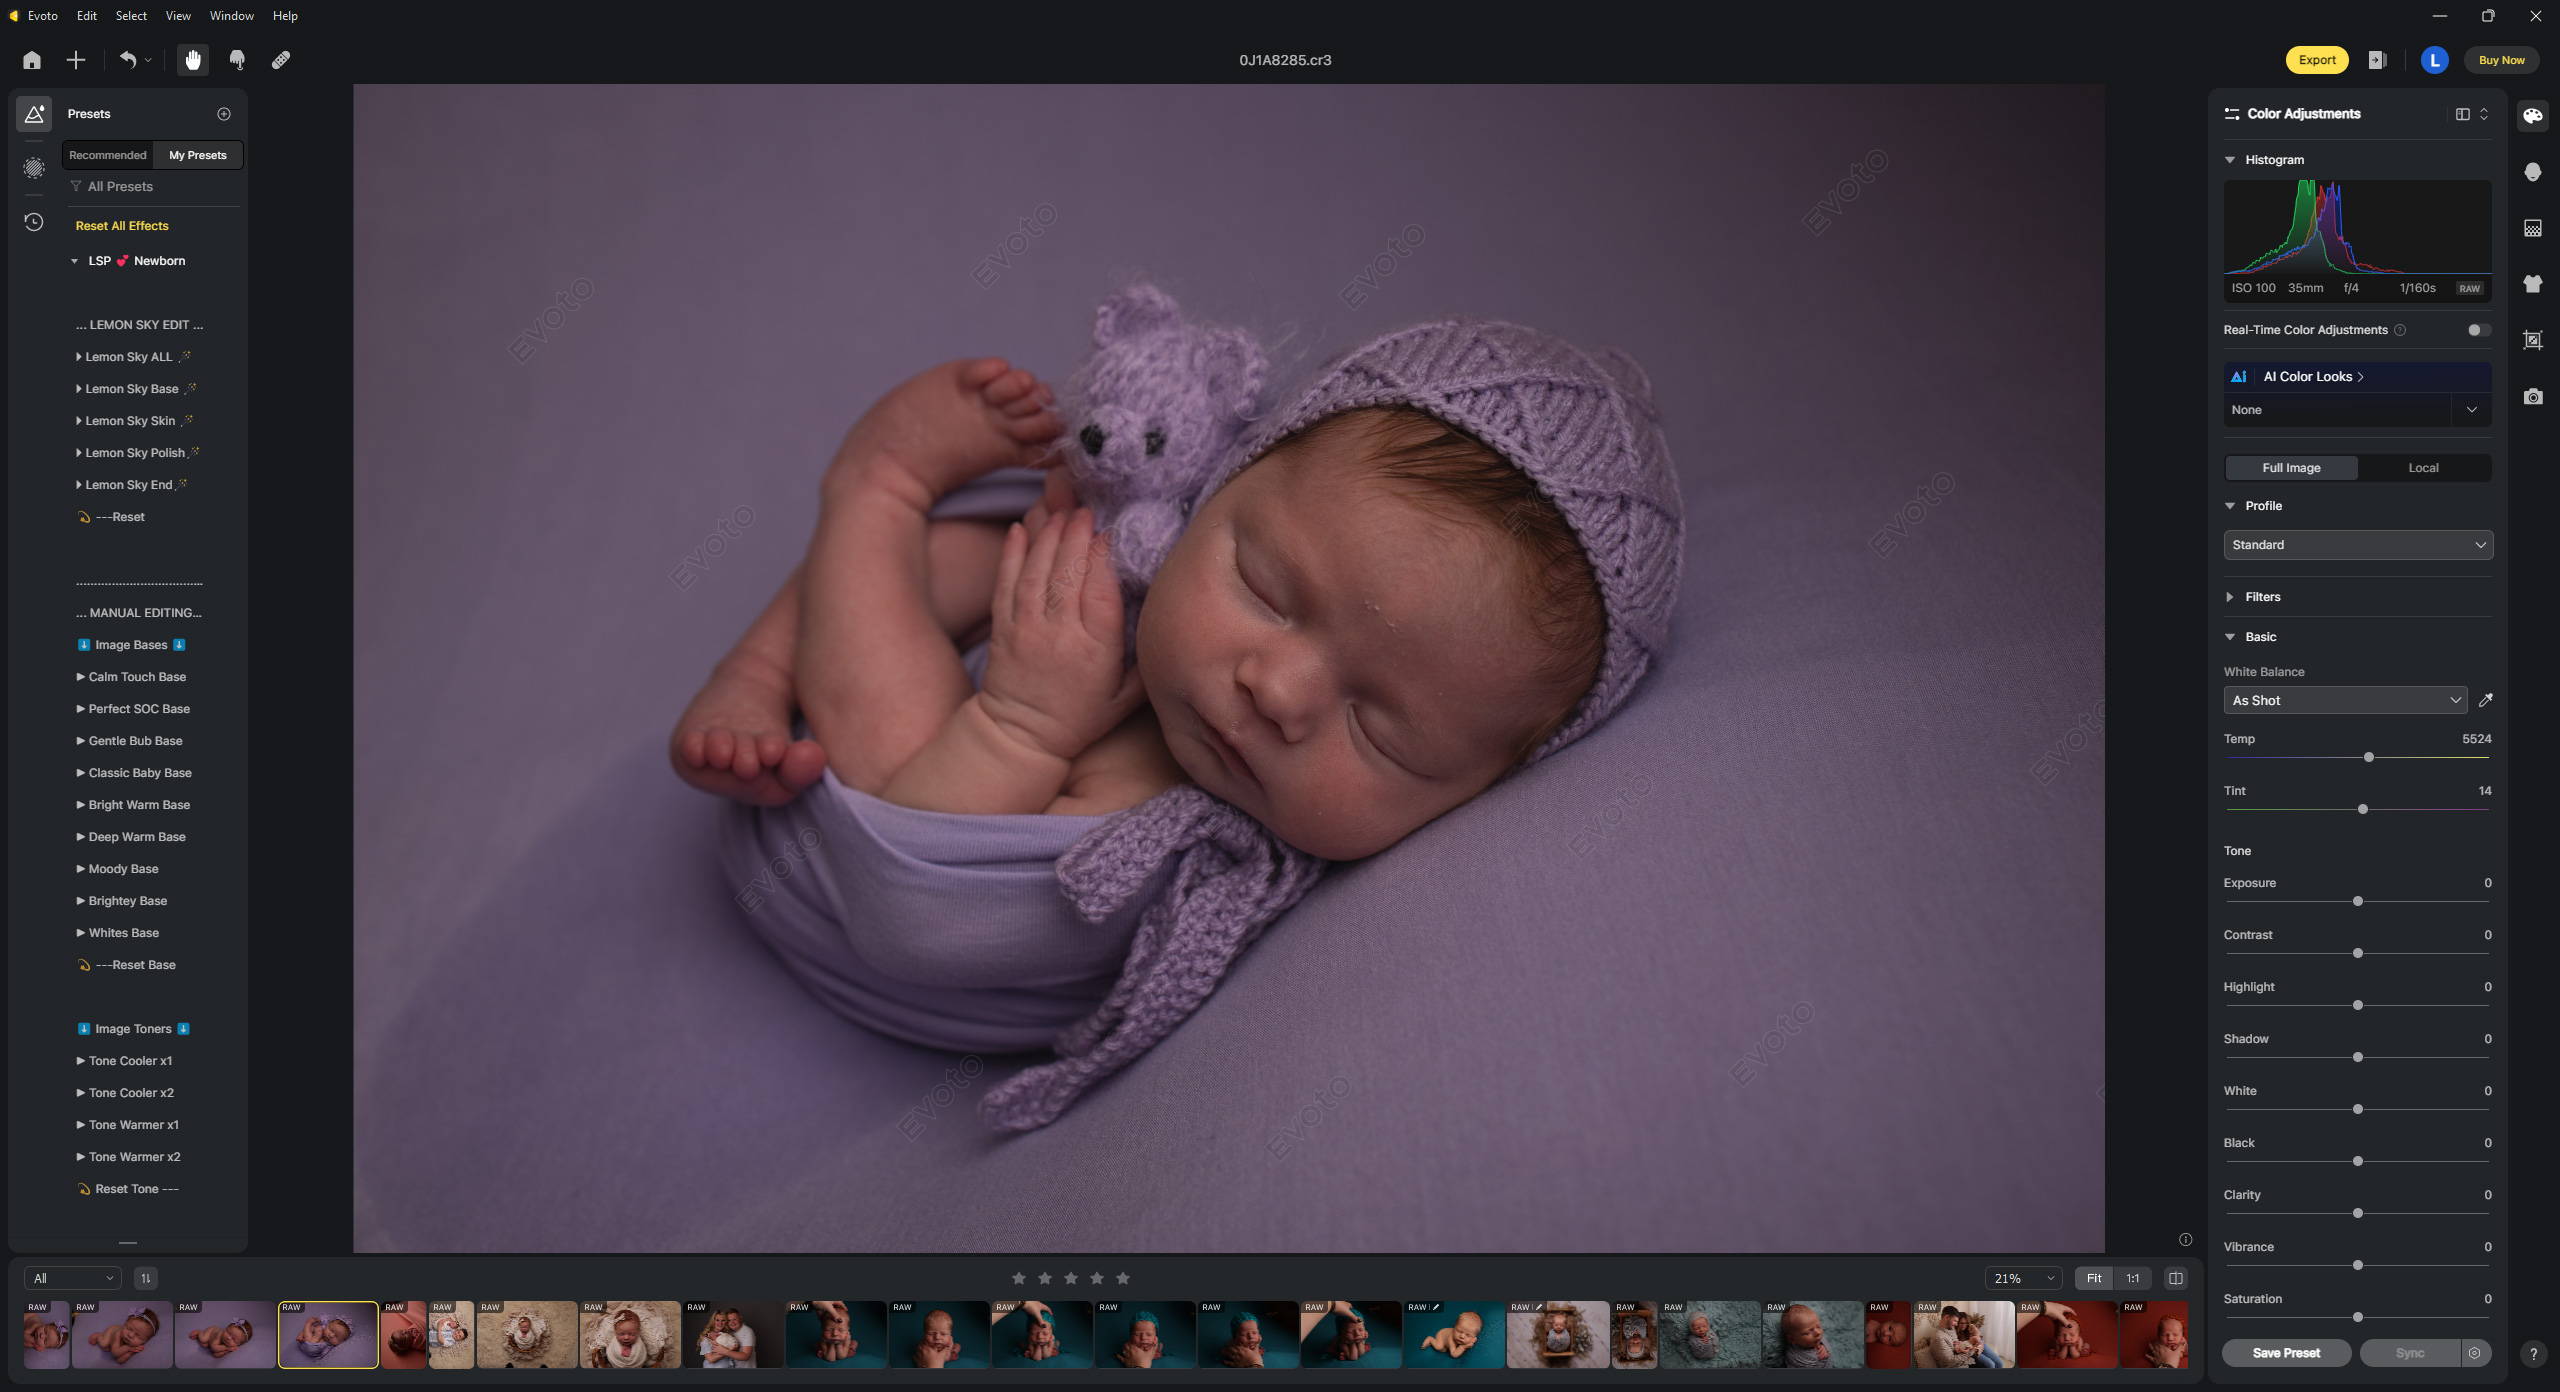Image resolution: width=2560 pixels, height=1392 pixels.
Task: Click the yellow Export button
Action: point(2316,60)
